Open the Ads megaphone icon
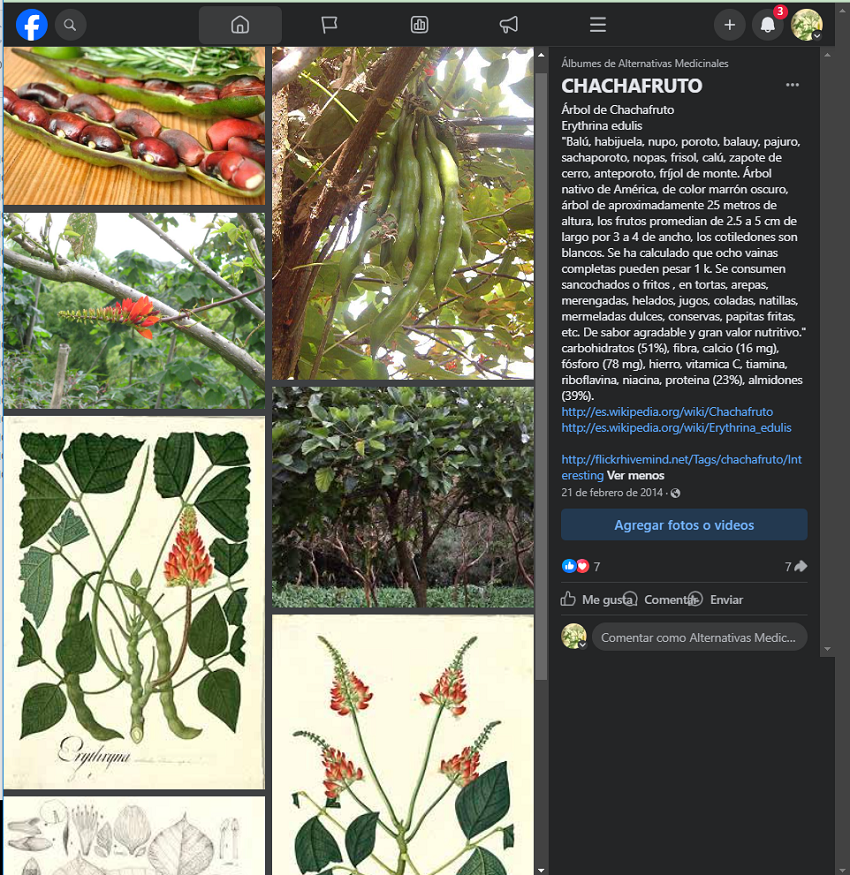The height and width of the screenshot is (875, 850). [x=508, y=25]
